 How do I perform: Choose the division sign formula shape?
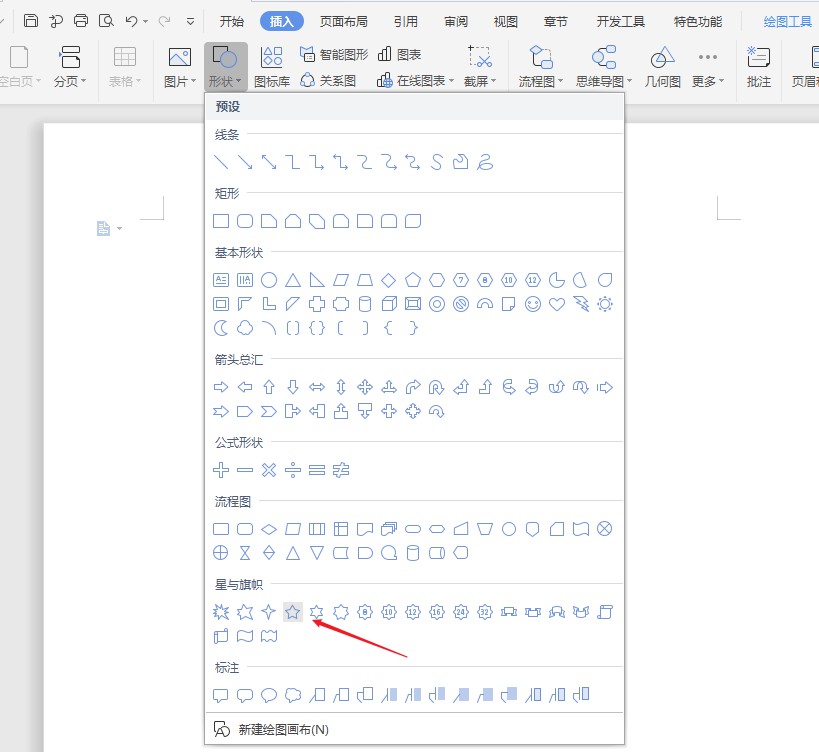click(x=293, y=469)
